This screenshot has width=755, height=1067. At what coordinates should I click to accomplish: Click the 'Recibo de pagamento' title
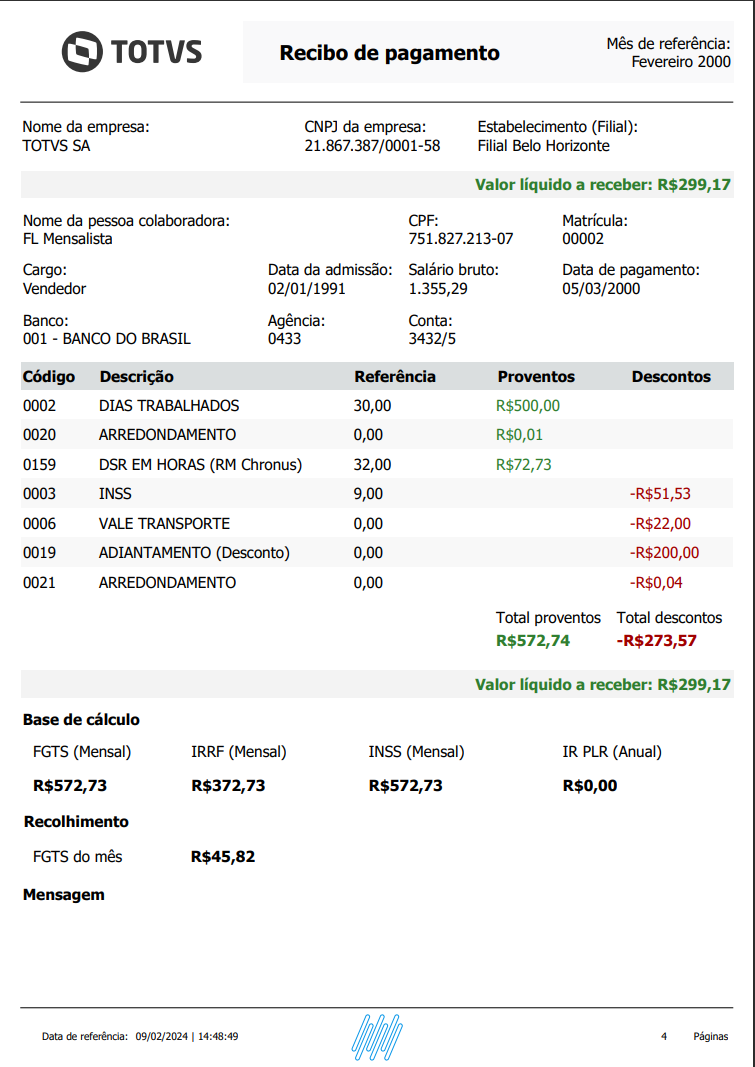point(390,53)
